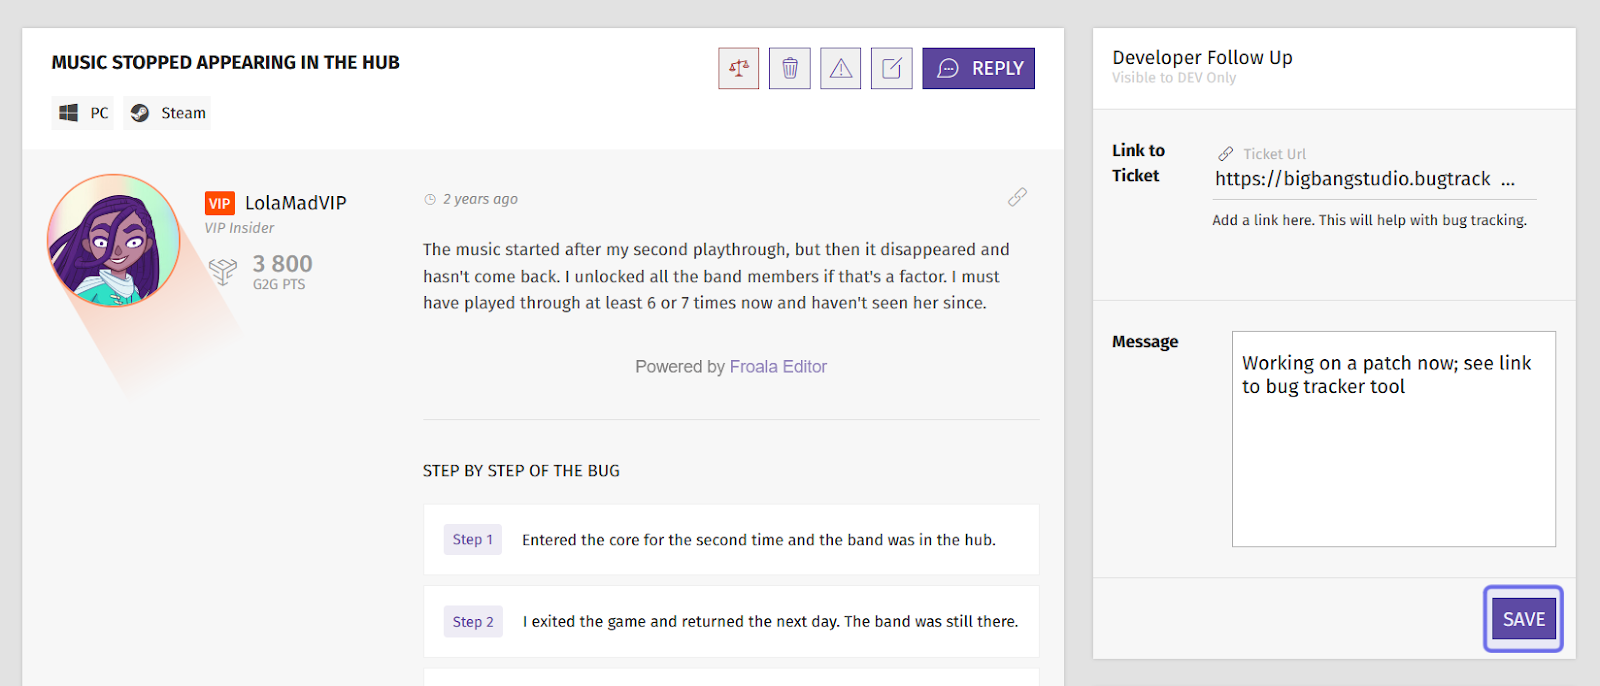Click the Steam logo icon
1600x686 pixels.
(x=140, y=113)
